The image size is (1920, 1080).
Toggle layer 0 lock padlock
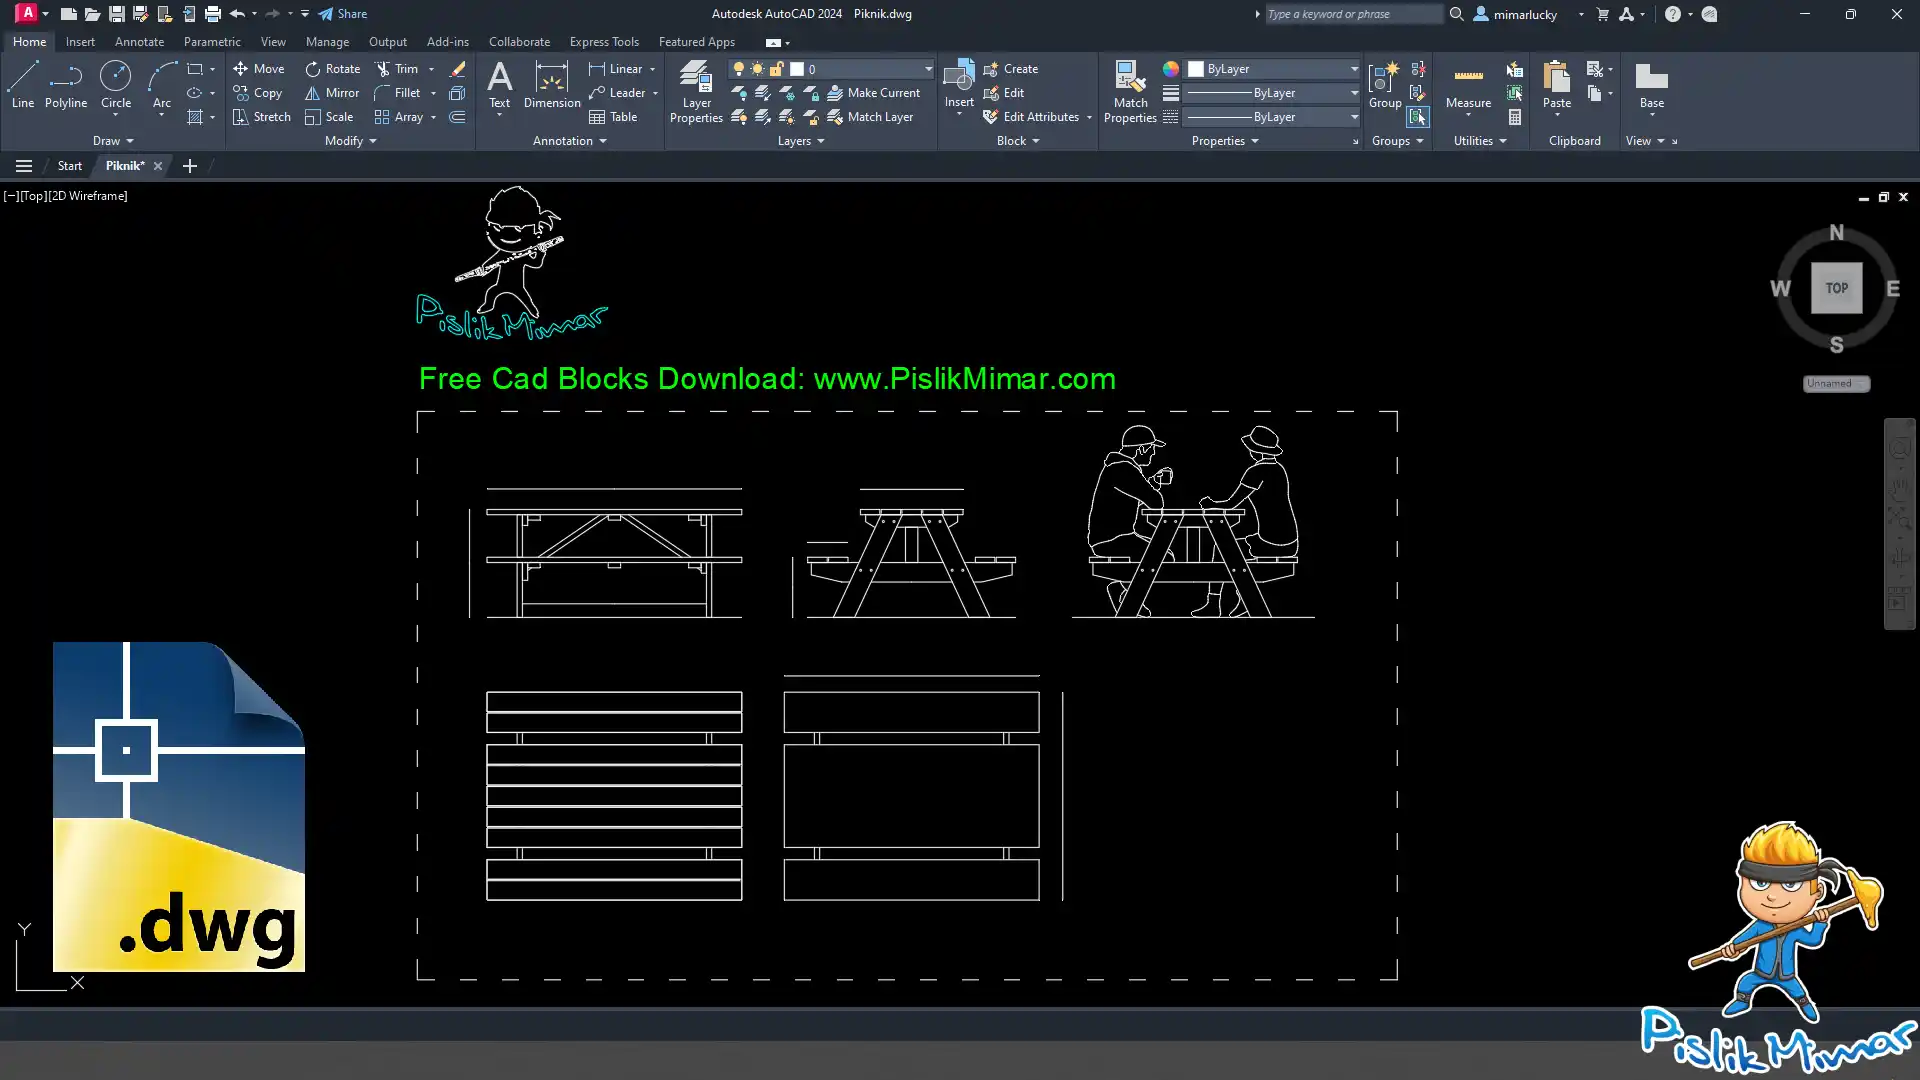pos(776,69)
